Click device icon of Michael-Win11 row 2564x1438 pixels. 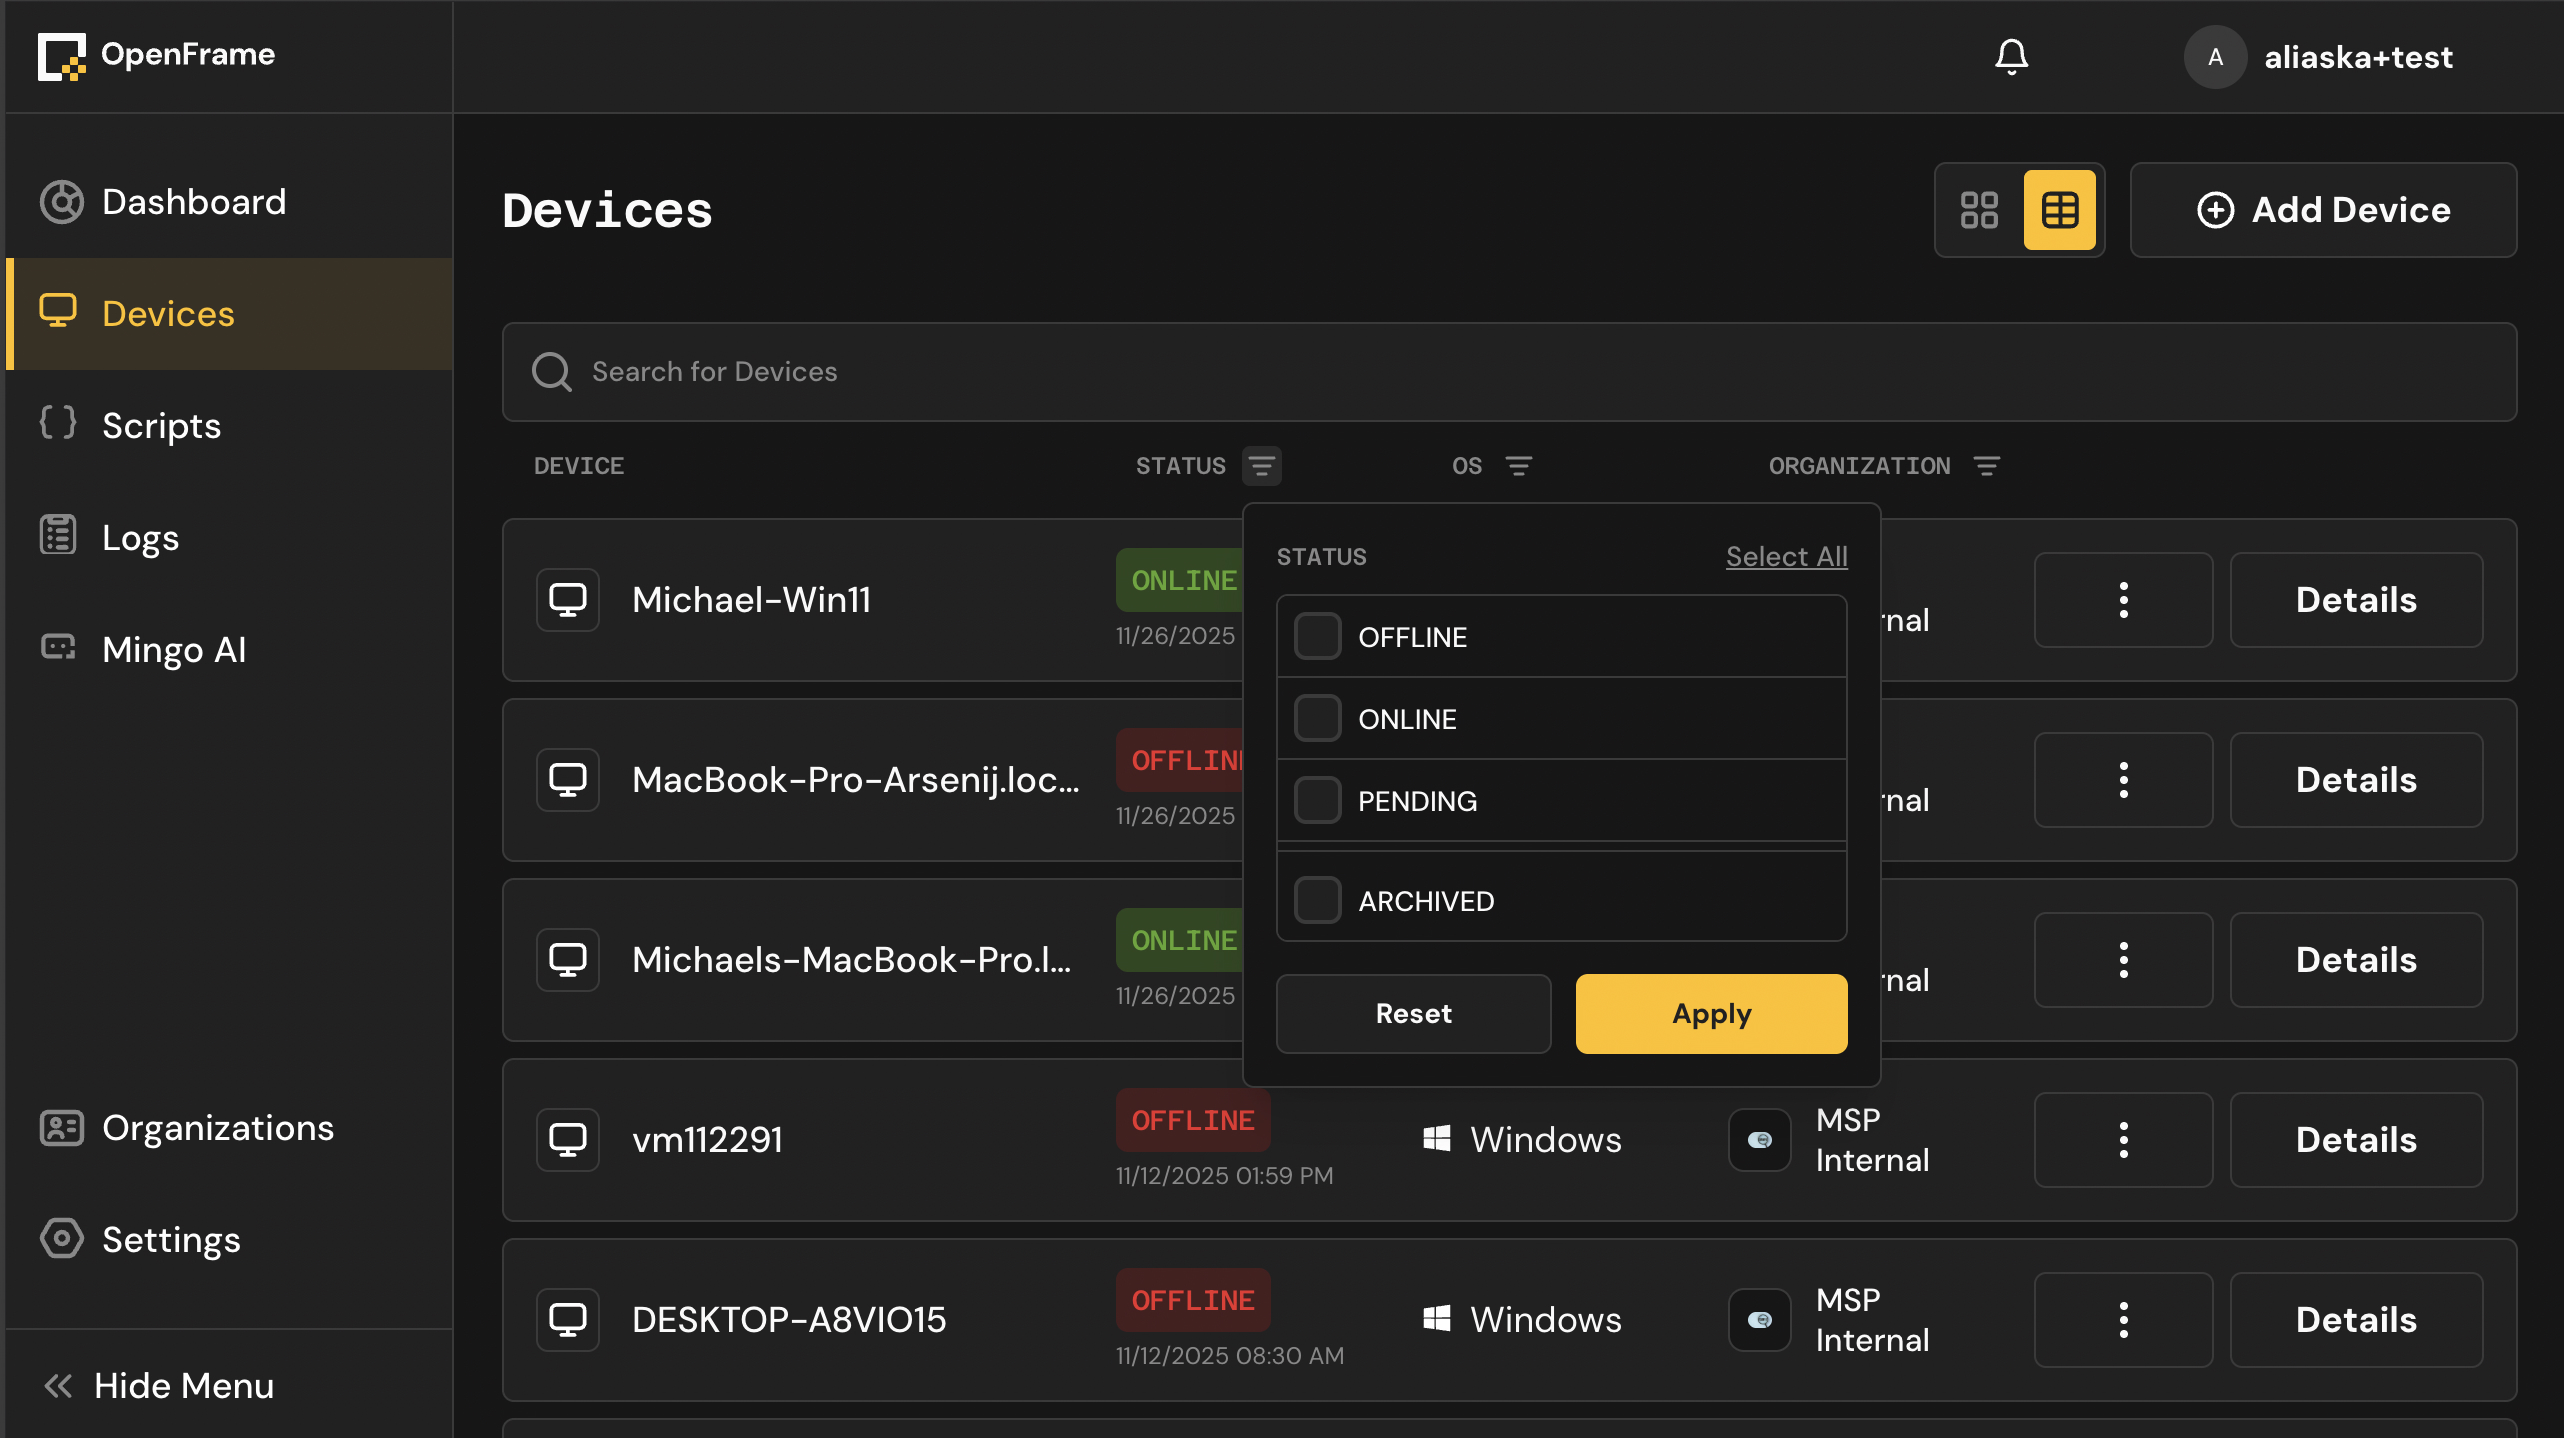[x=568, y=600]
